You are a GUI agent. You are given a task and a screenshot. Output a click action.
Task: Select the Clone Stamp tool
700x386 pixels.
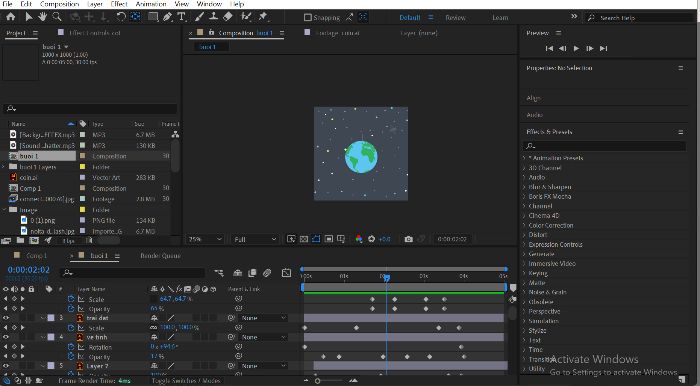click(214, 17)
